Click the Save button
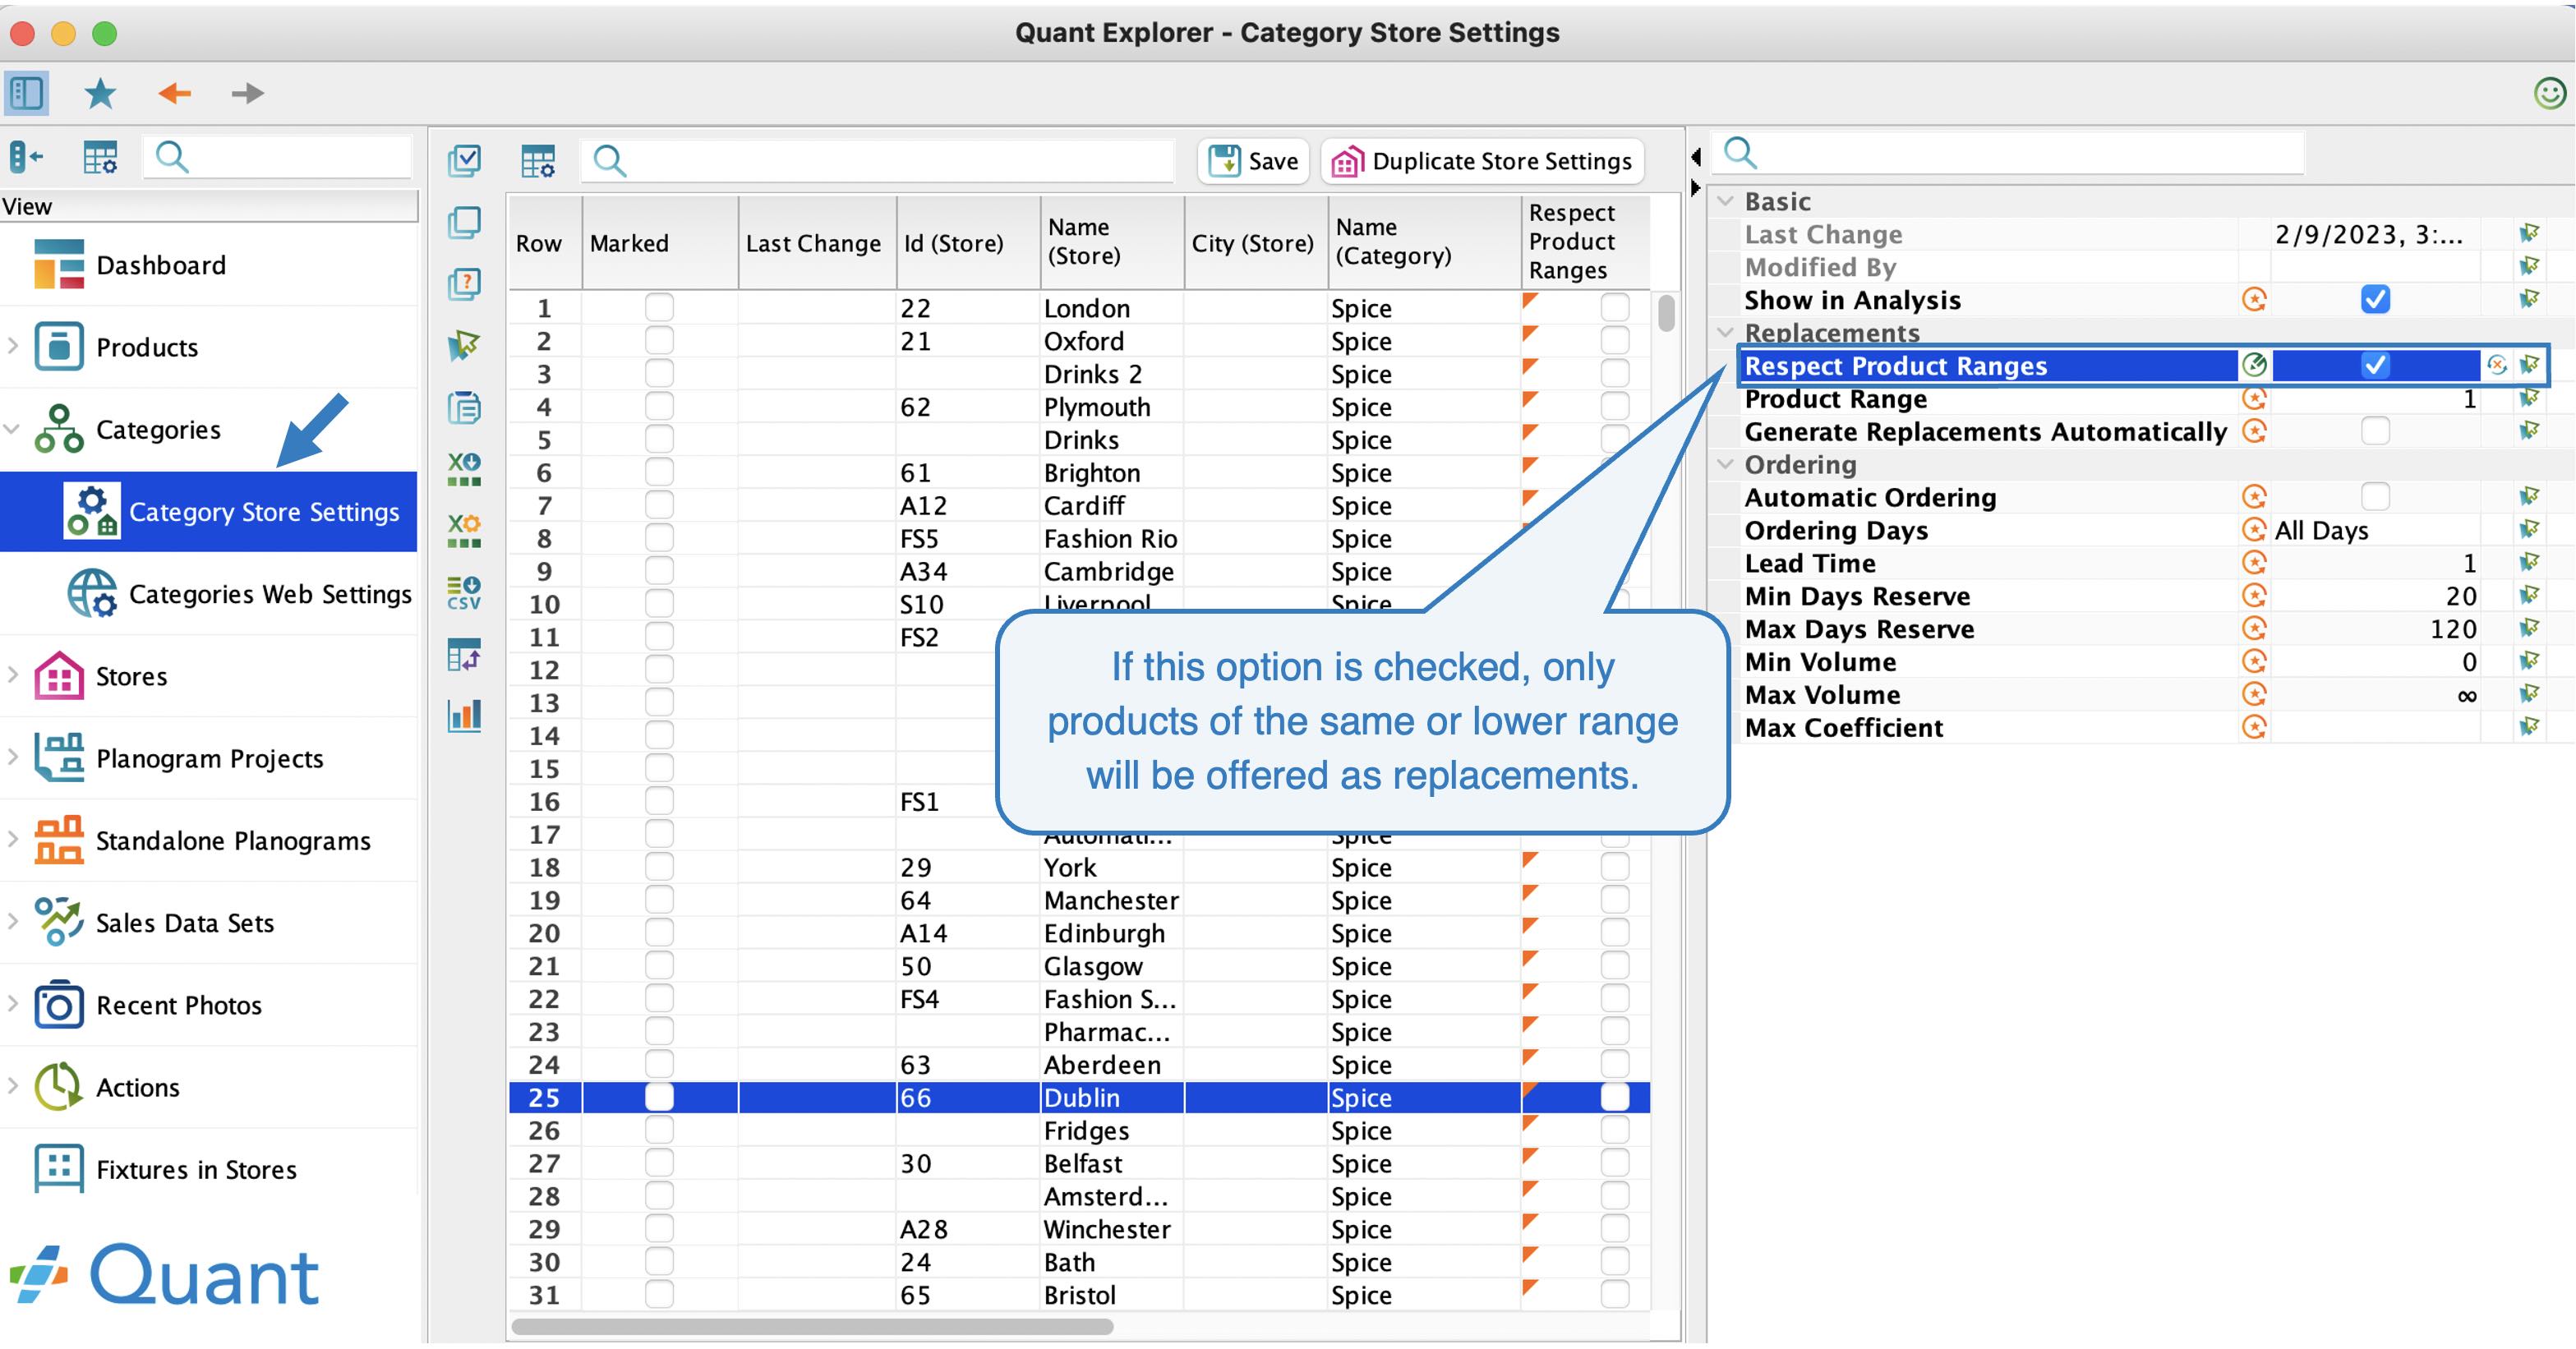The height and width of the screenshot is (1349, 2576). click(x=1253, y=160)
